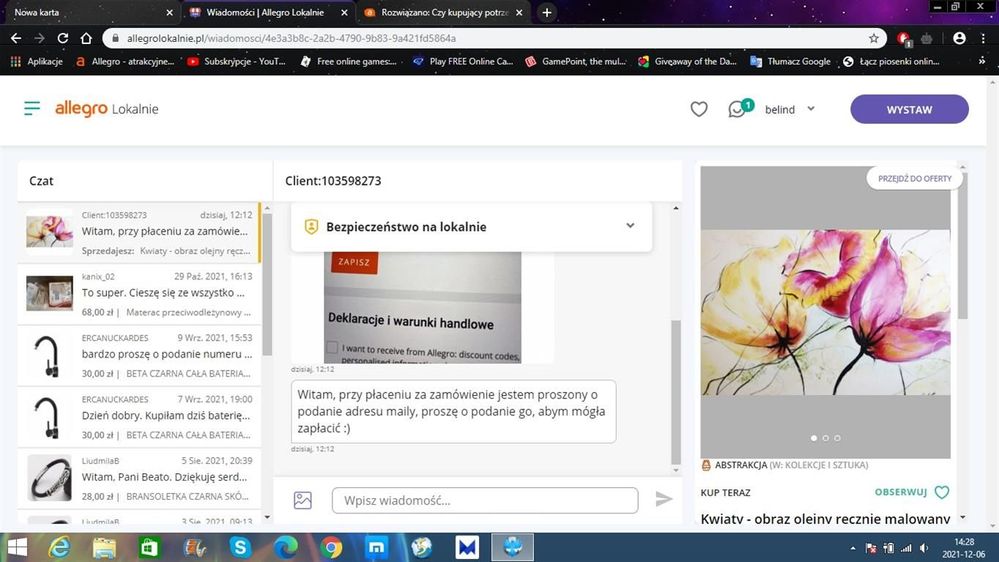Show hidden system tray icons
999x562 pixels.
click(852, 548)
